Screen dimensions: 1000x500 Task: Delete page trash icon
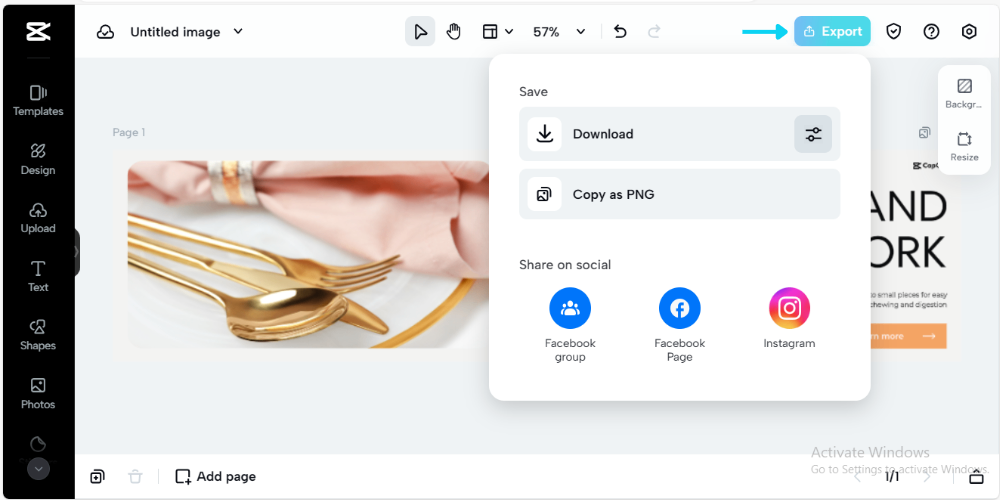point(135,476)
